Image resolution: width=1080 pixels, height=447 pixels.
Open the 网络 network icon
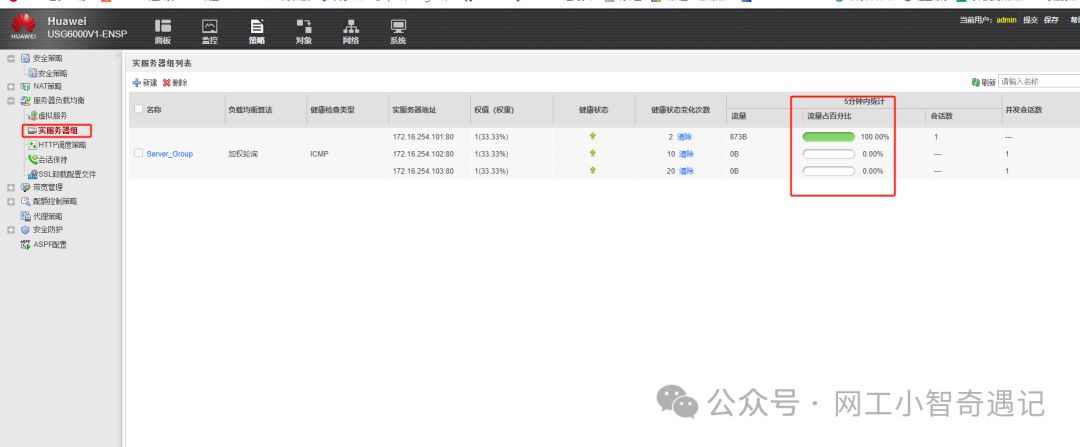tap(351, 26)
